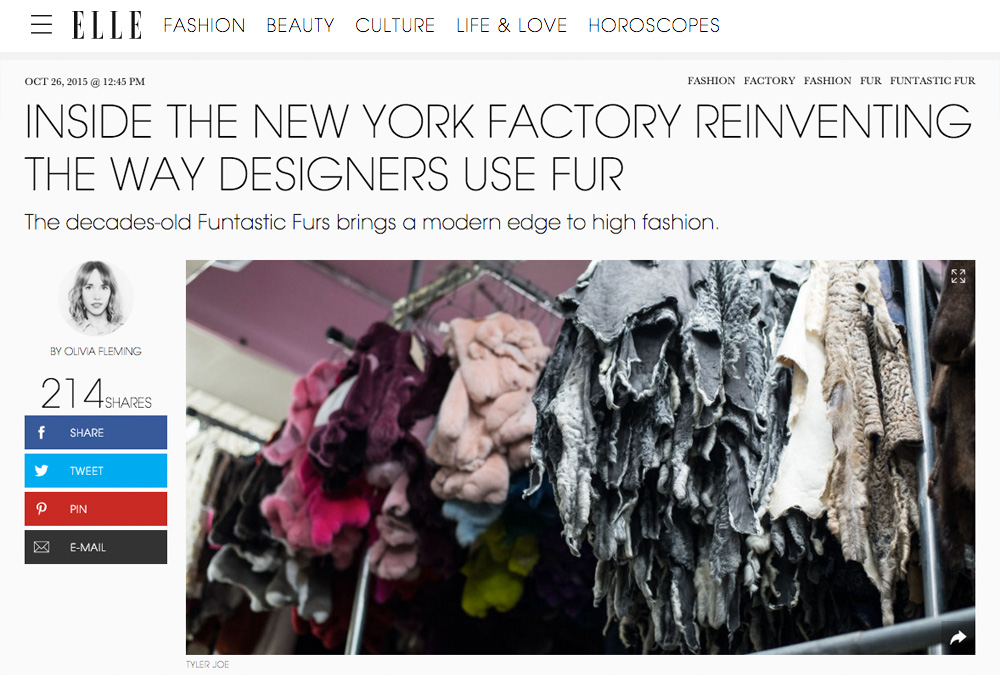The height and width of the screenshot is (678, 1000).
Task: Click the FACTORY tag link
Action: pos(769,81)
